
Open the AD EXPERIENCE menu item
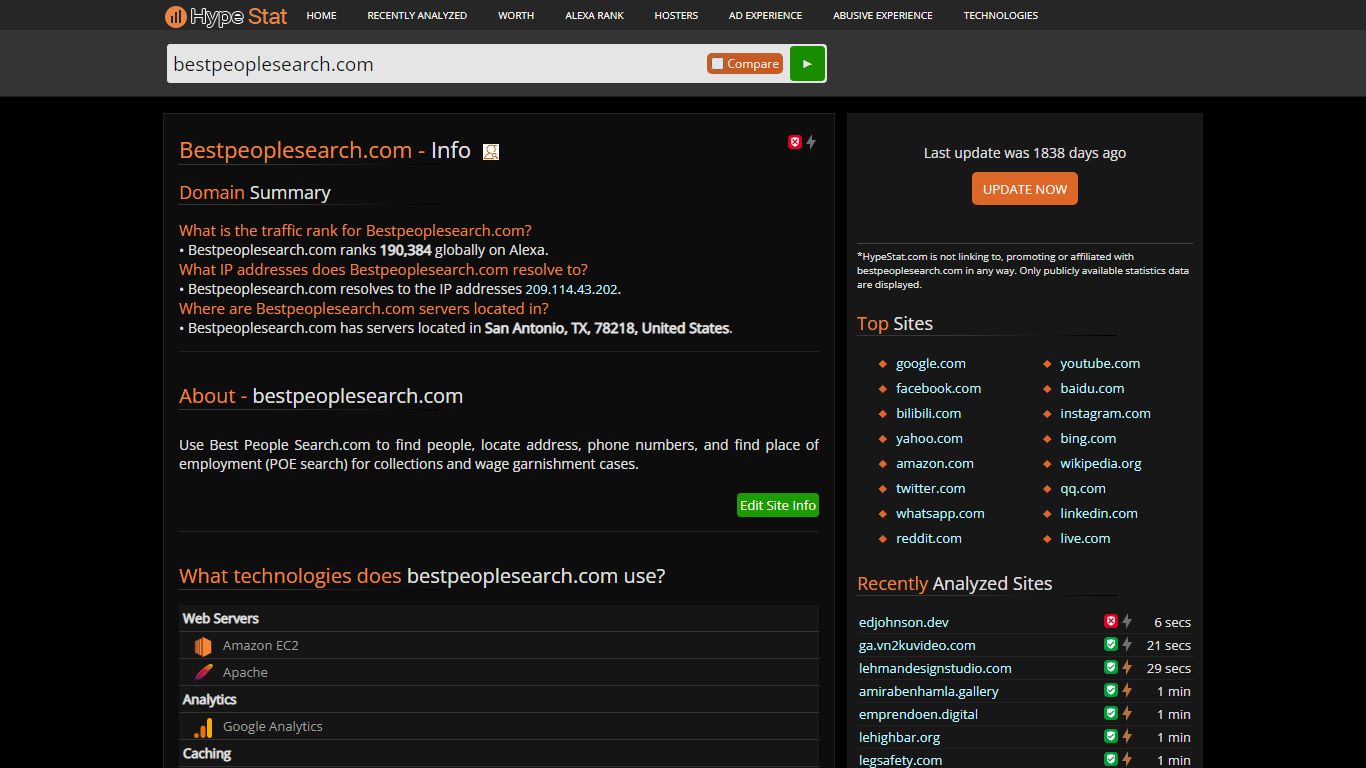[765, 16]
